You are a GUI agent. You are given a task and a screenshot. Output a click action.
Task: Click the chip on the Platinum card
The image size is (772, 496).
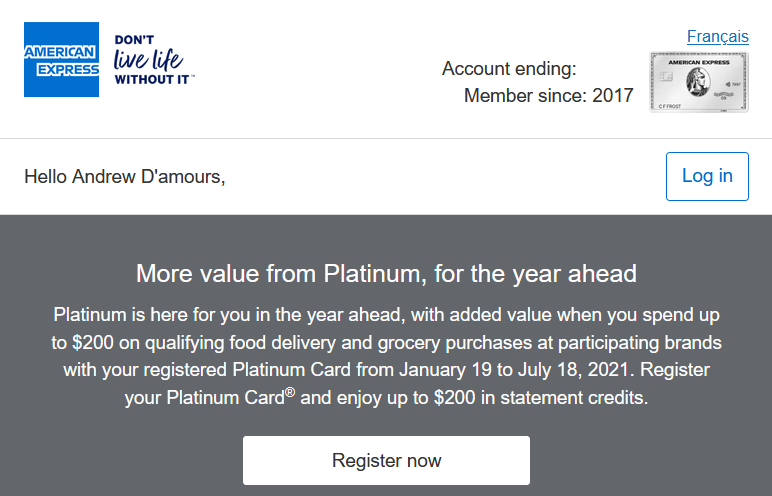tap(666, 77)
